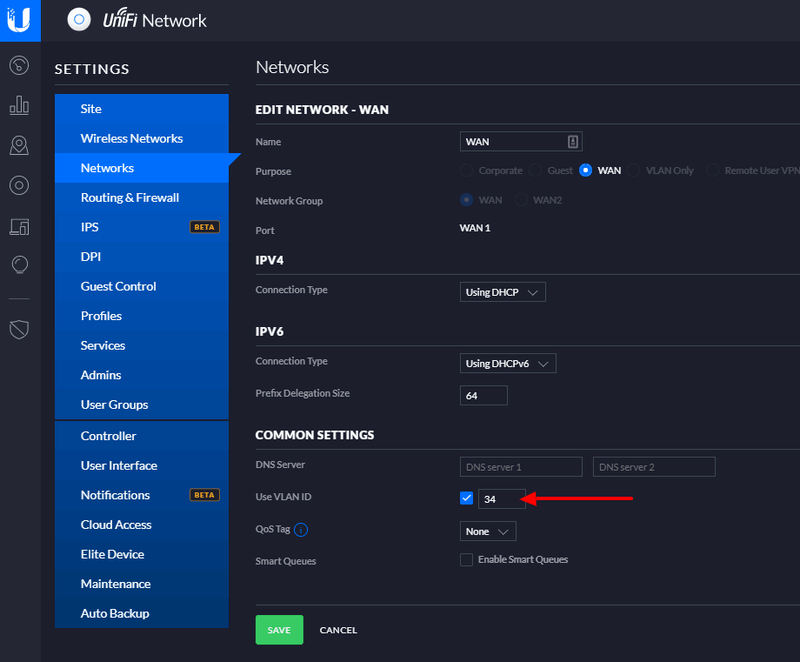Open the Map icon in sidebar
The image size is (800, 662).
coord(19,146)
